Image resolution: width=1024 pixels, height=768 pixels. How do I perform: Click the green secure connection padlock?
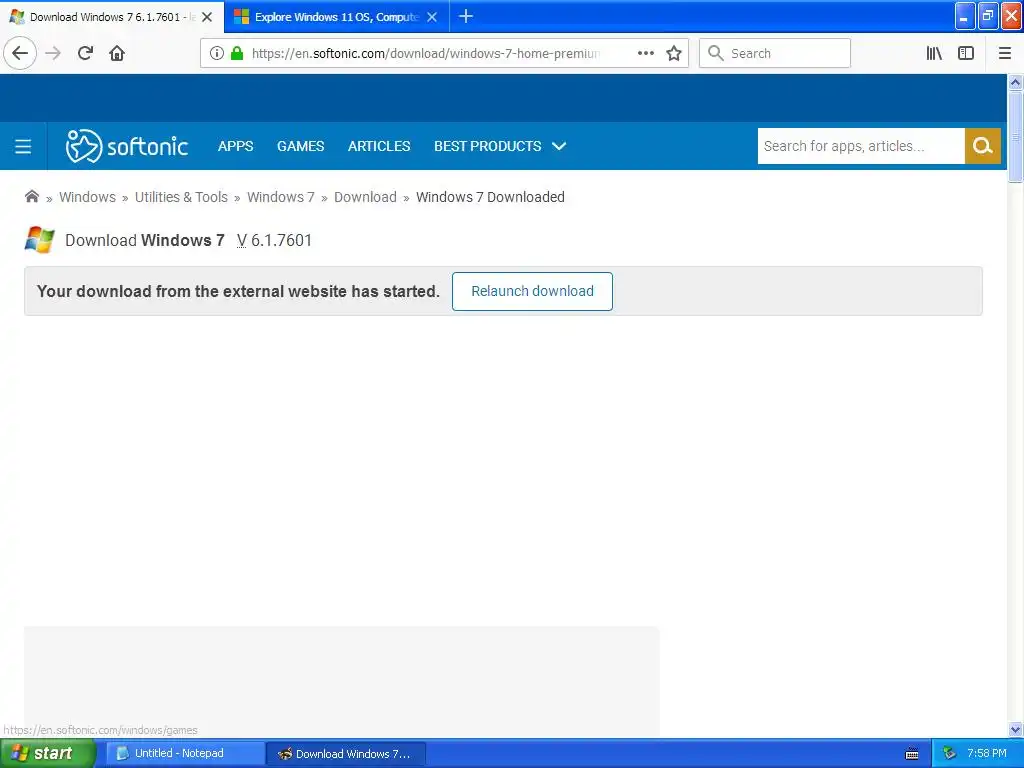click(237, 53)
